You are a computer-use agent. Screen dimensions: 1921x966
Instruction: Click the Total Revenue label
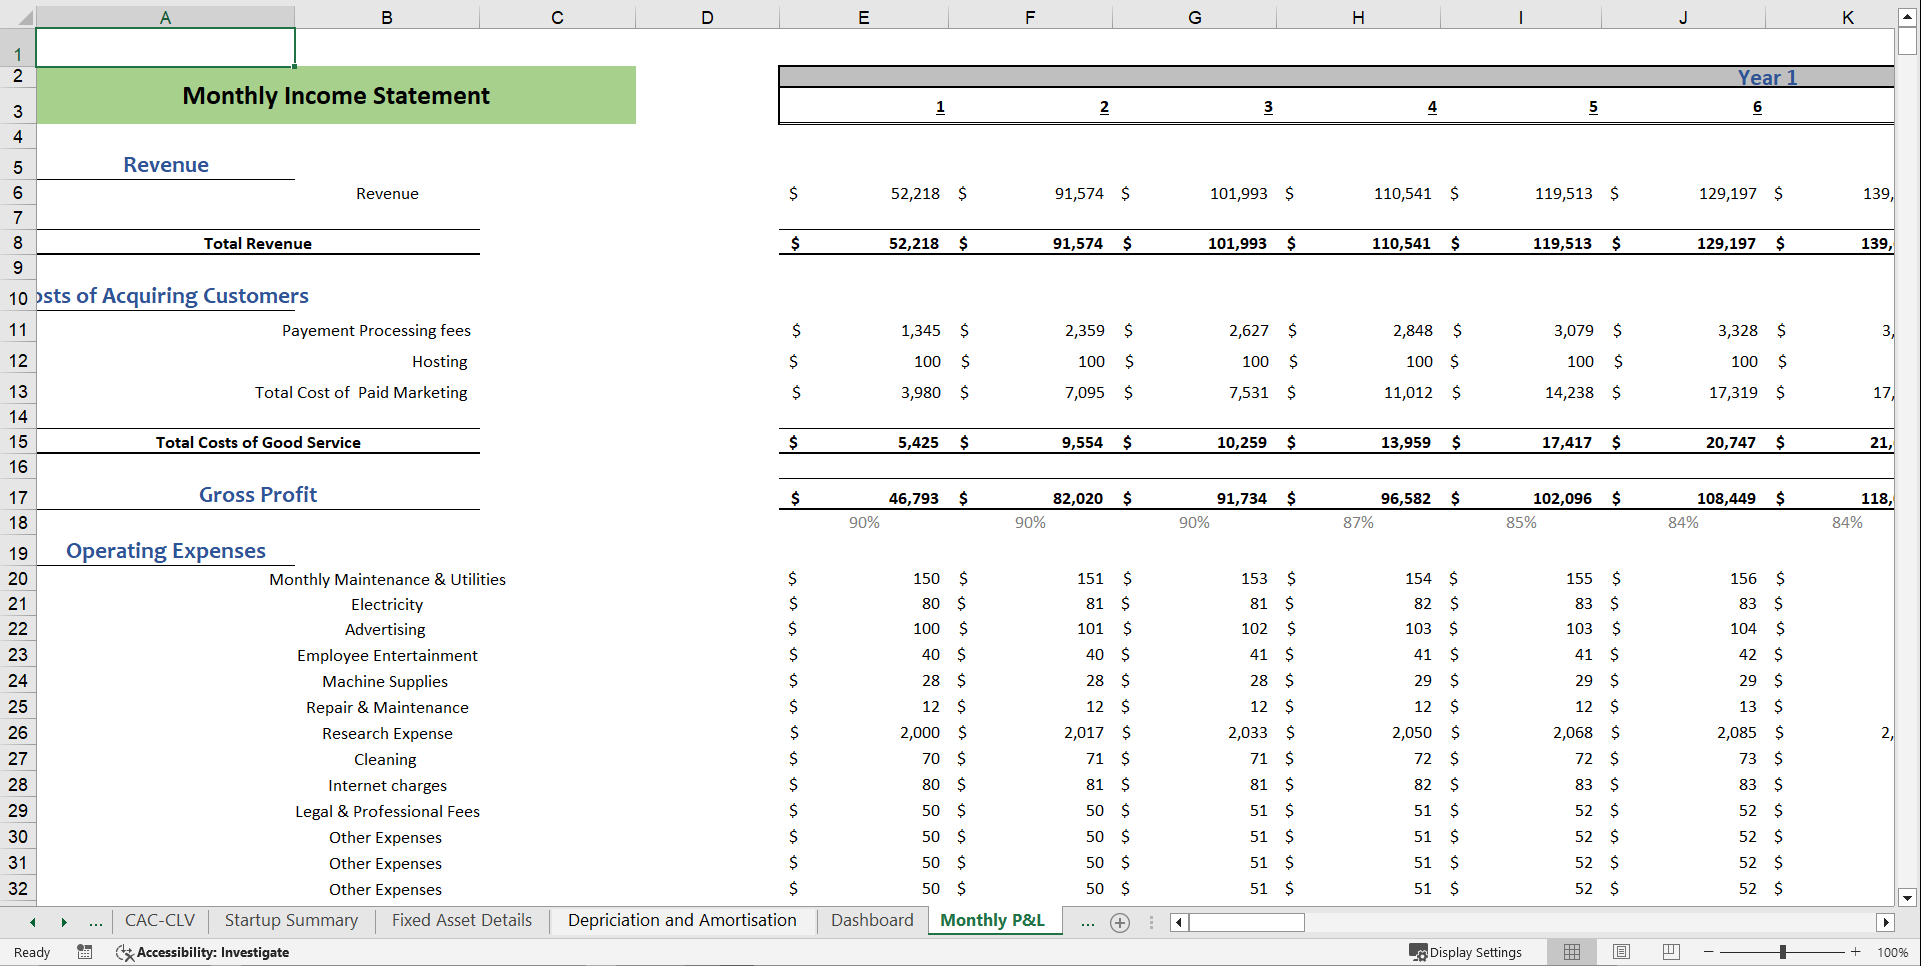coord(258,243)
